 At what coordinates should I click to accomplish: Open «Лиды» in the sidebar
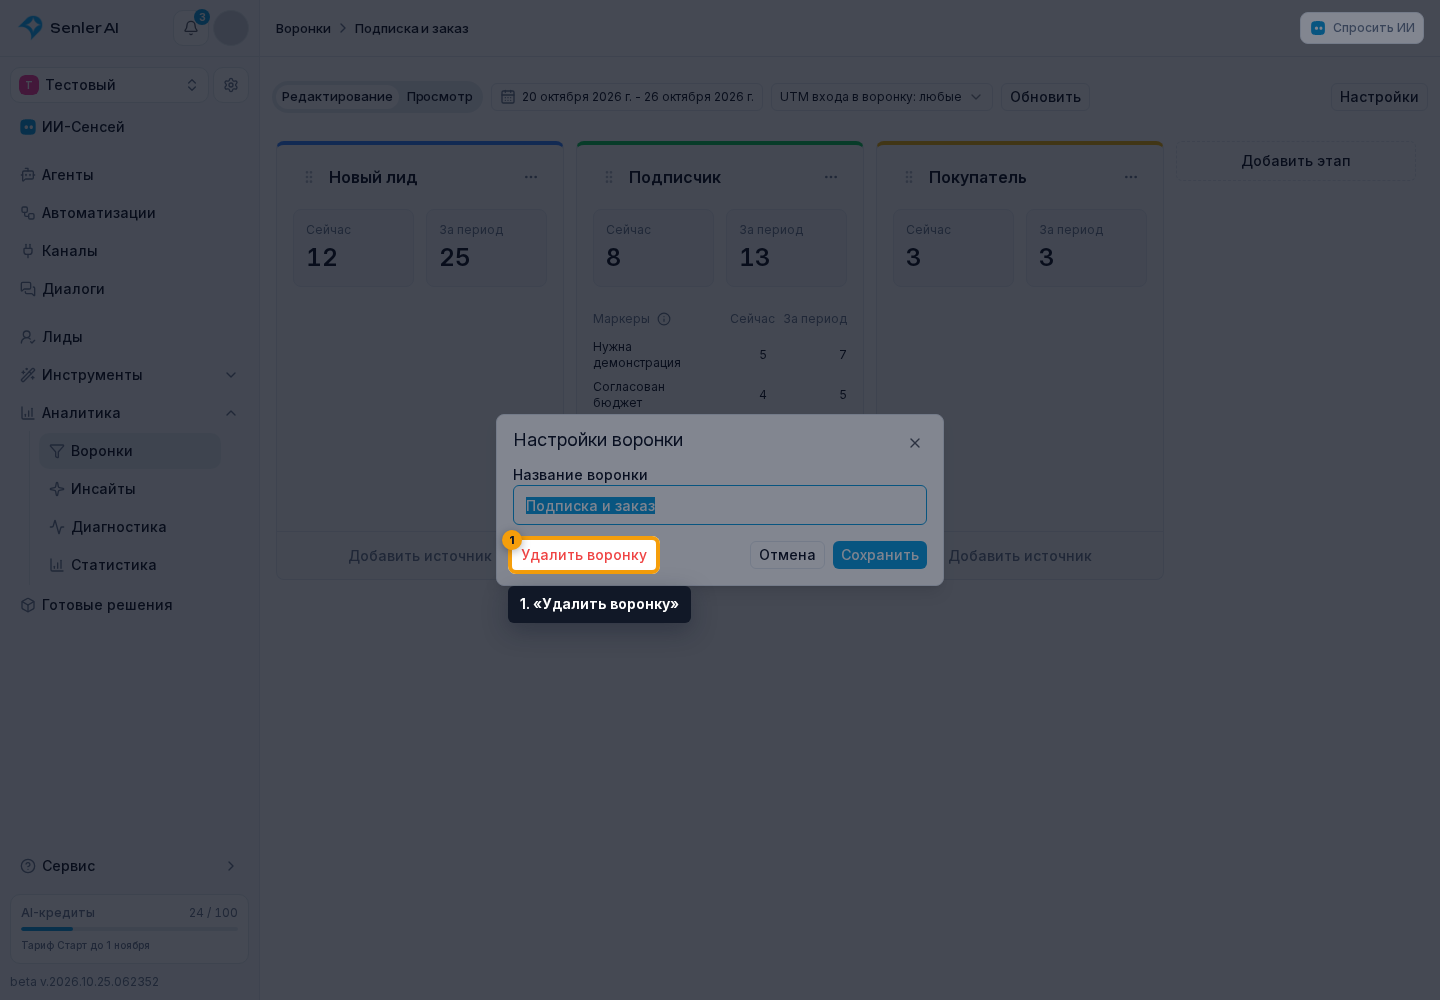(129, 337)
